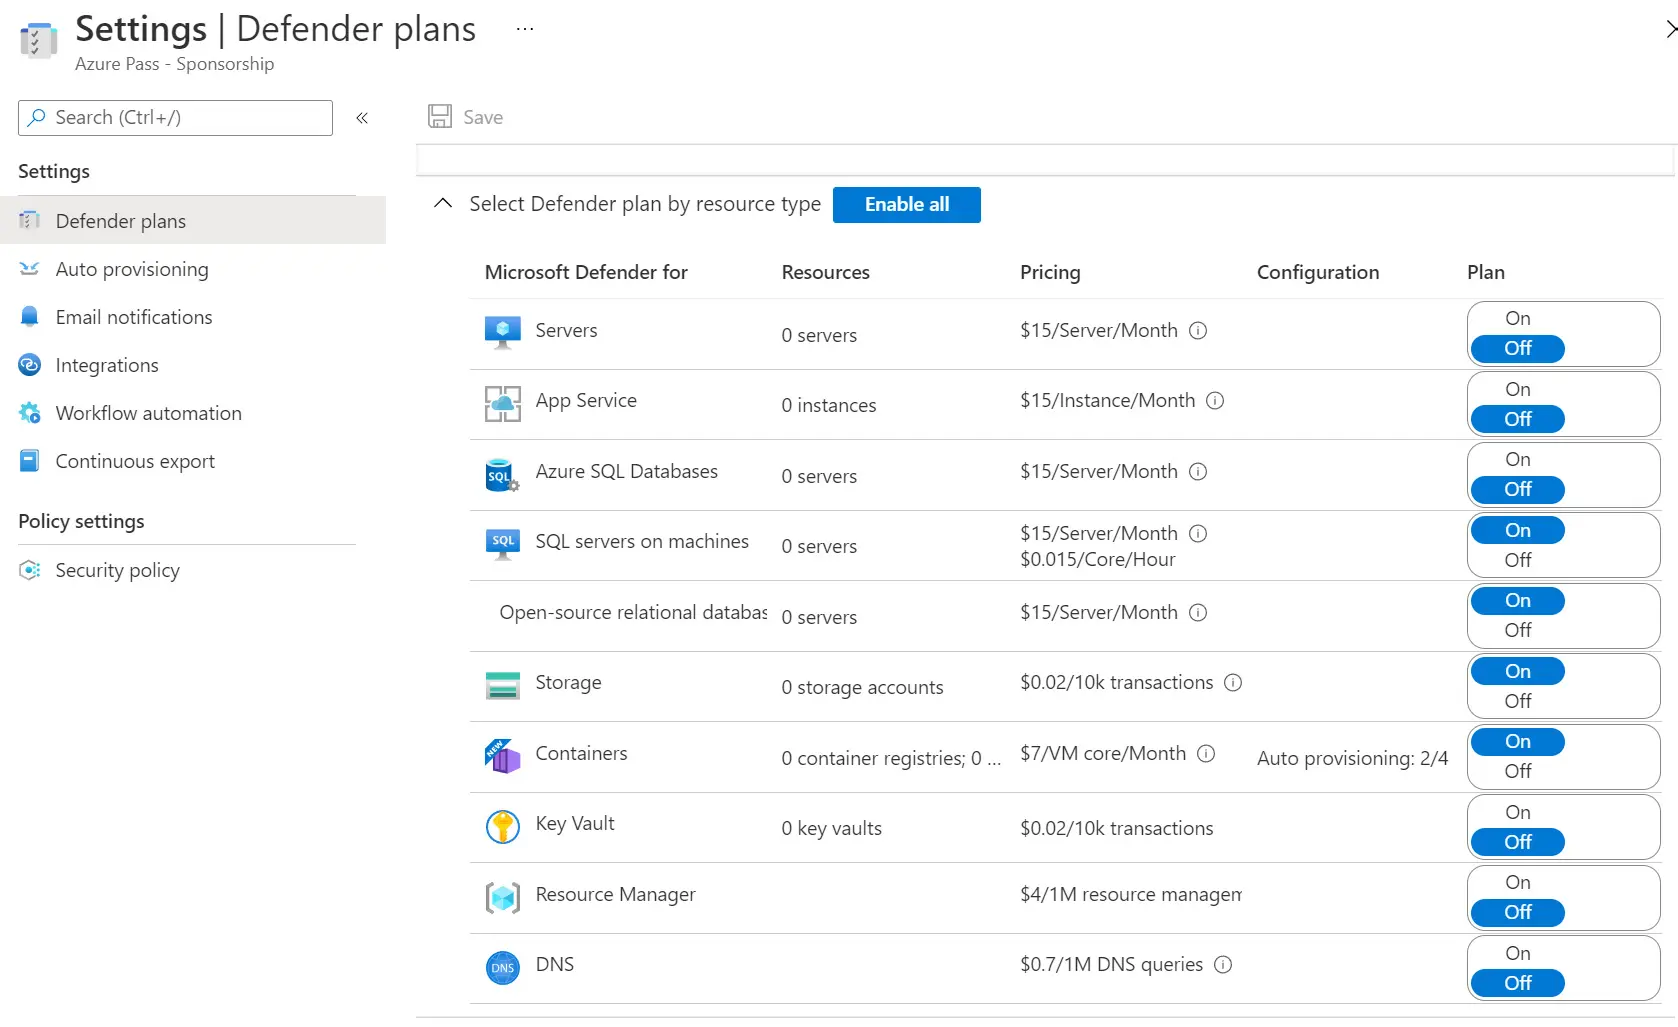1678x1027 pixels.
Task: Open the ellipsis more options menu in header
Action: (x=525, y=29)
